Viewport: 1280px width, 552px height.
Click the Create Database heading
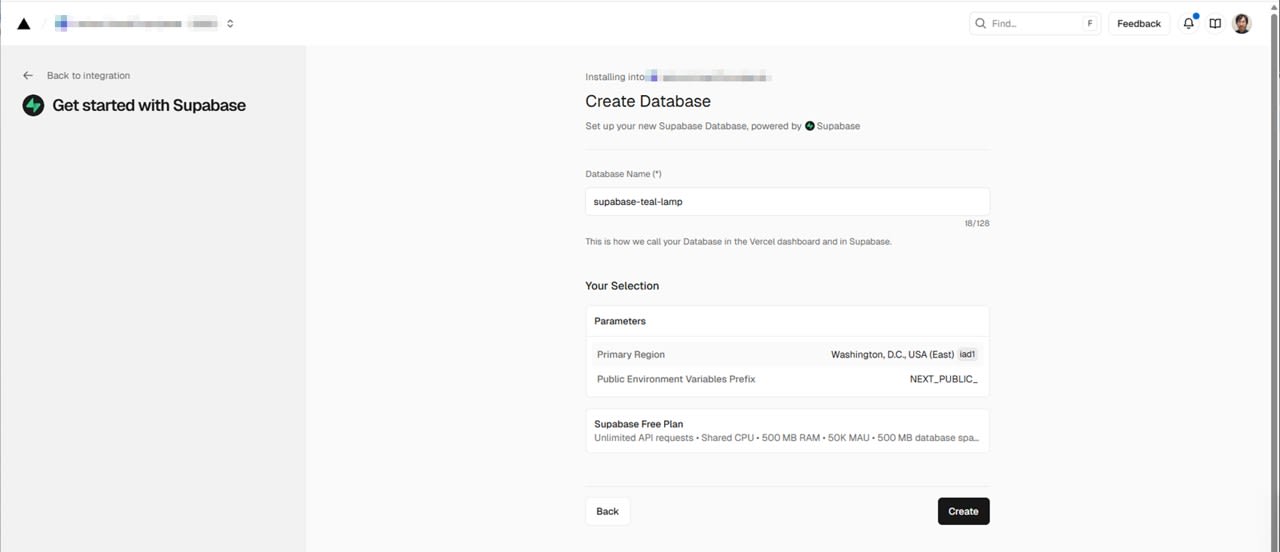[648, 101]
